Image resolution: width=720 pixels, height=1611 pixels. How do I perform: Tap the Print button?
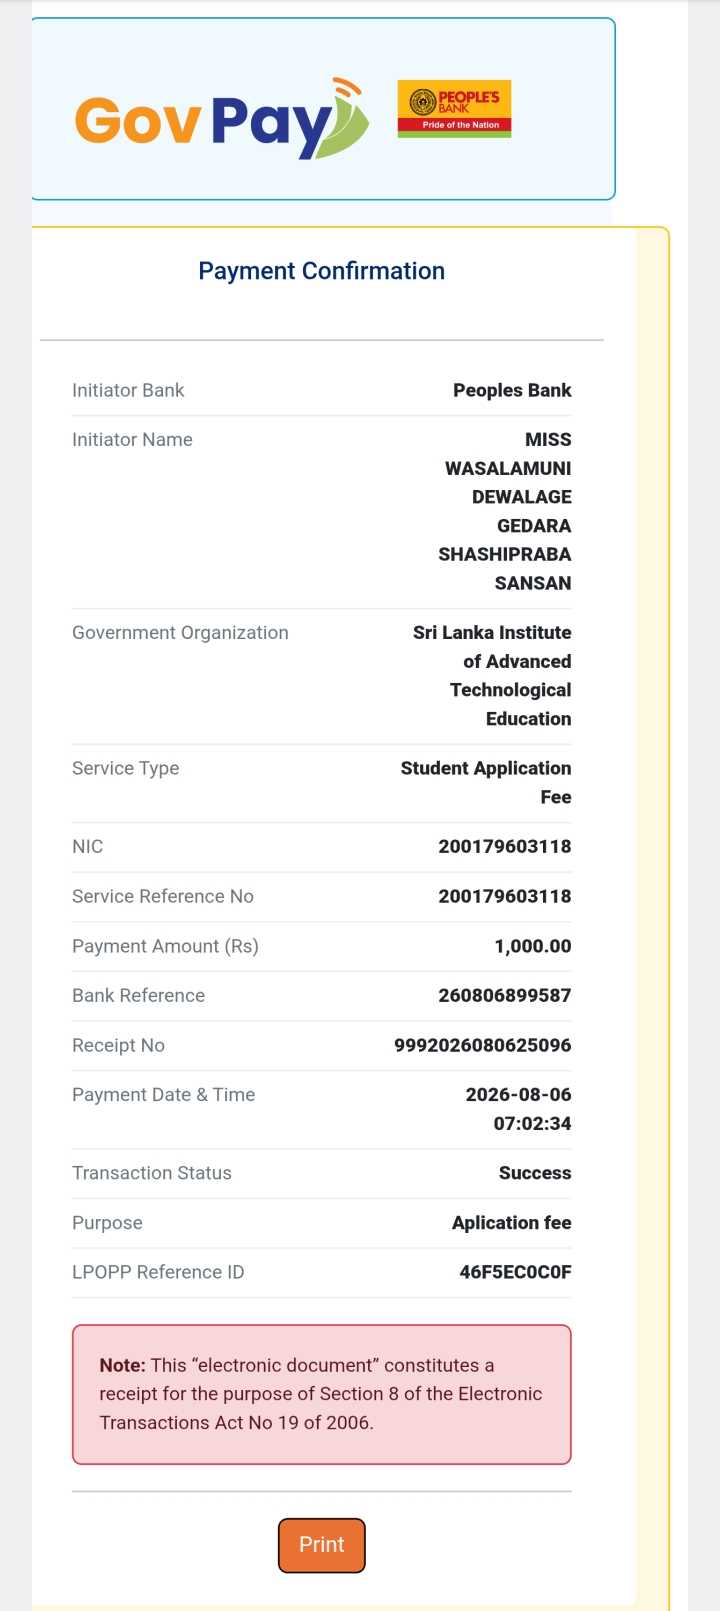322,1545
